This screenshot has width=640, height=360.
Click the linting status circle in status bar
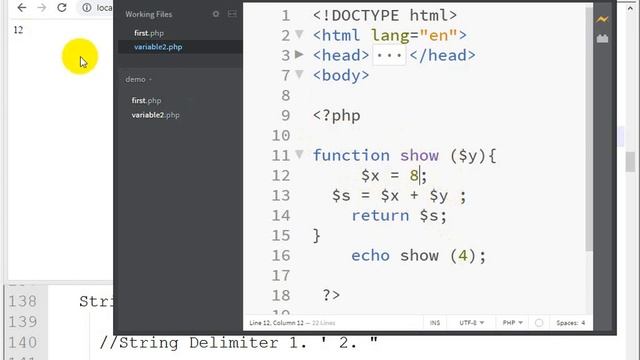[x=539, y=323]
